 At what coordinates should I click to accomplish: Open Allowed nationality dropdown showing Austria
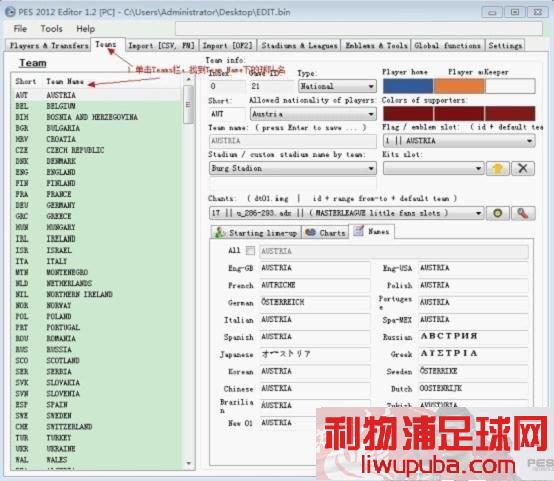click(x=313, y=114)
